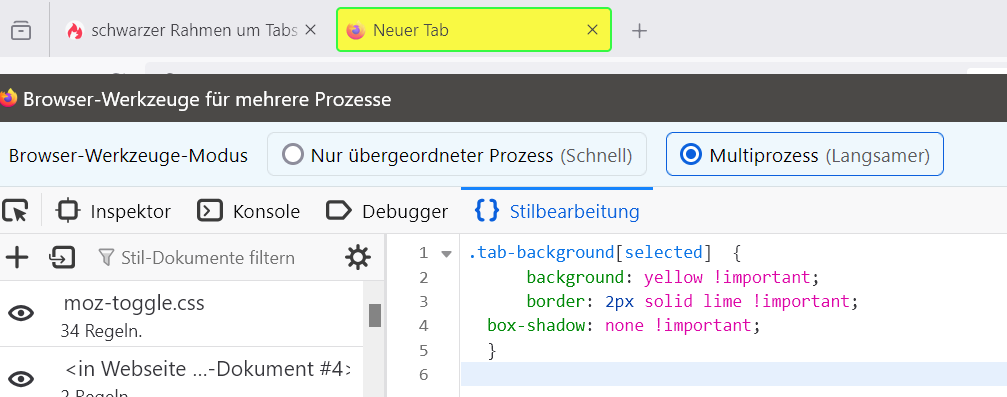The height and width of the screenshot is (397, 1007).
Task: Switch to the Inspektor panel
Action: tap(114, 211)
